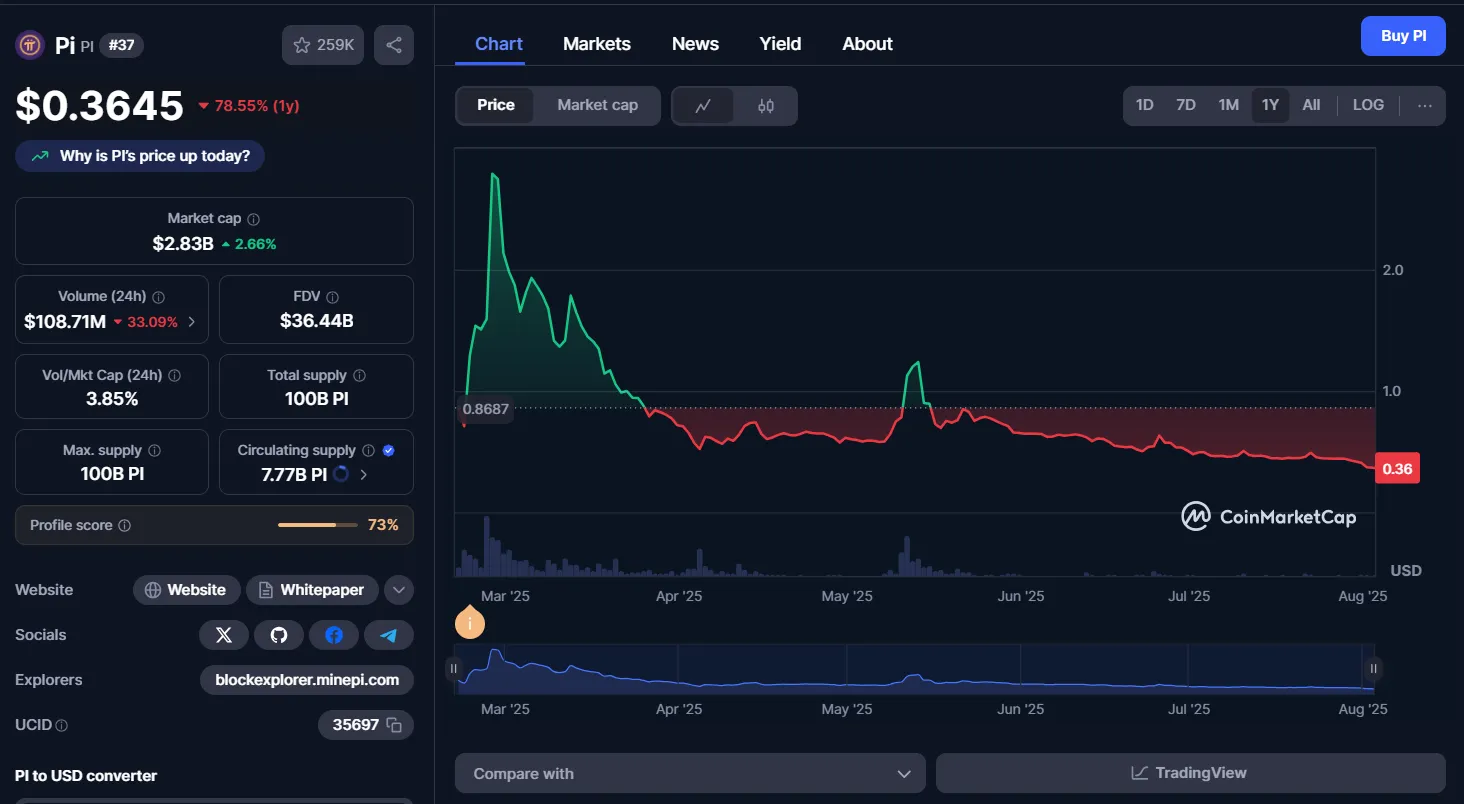
Task: Click the Profile score progress bar
Action: [319, 525]
